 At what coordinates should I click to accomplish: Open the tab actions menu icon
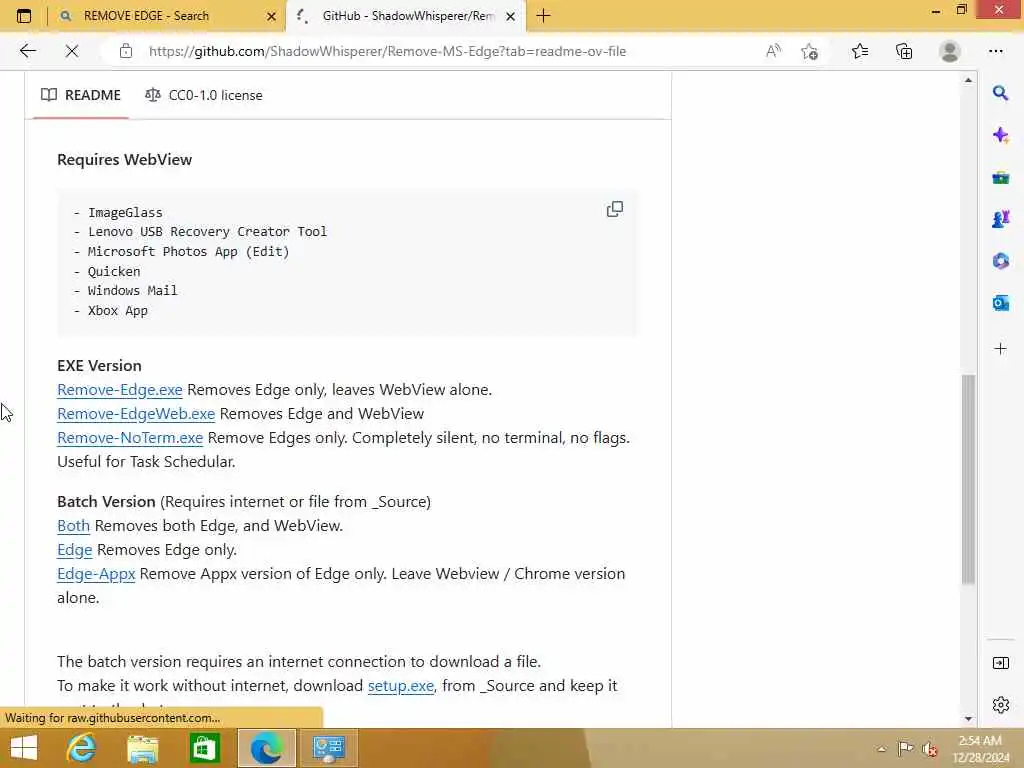24,16
